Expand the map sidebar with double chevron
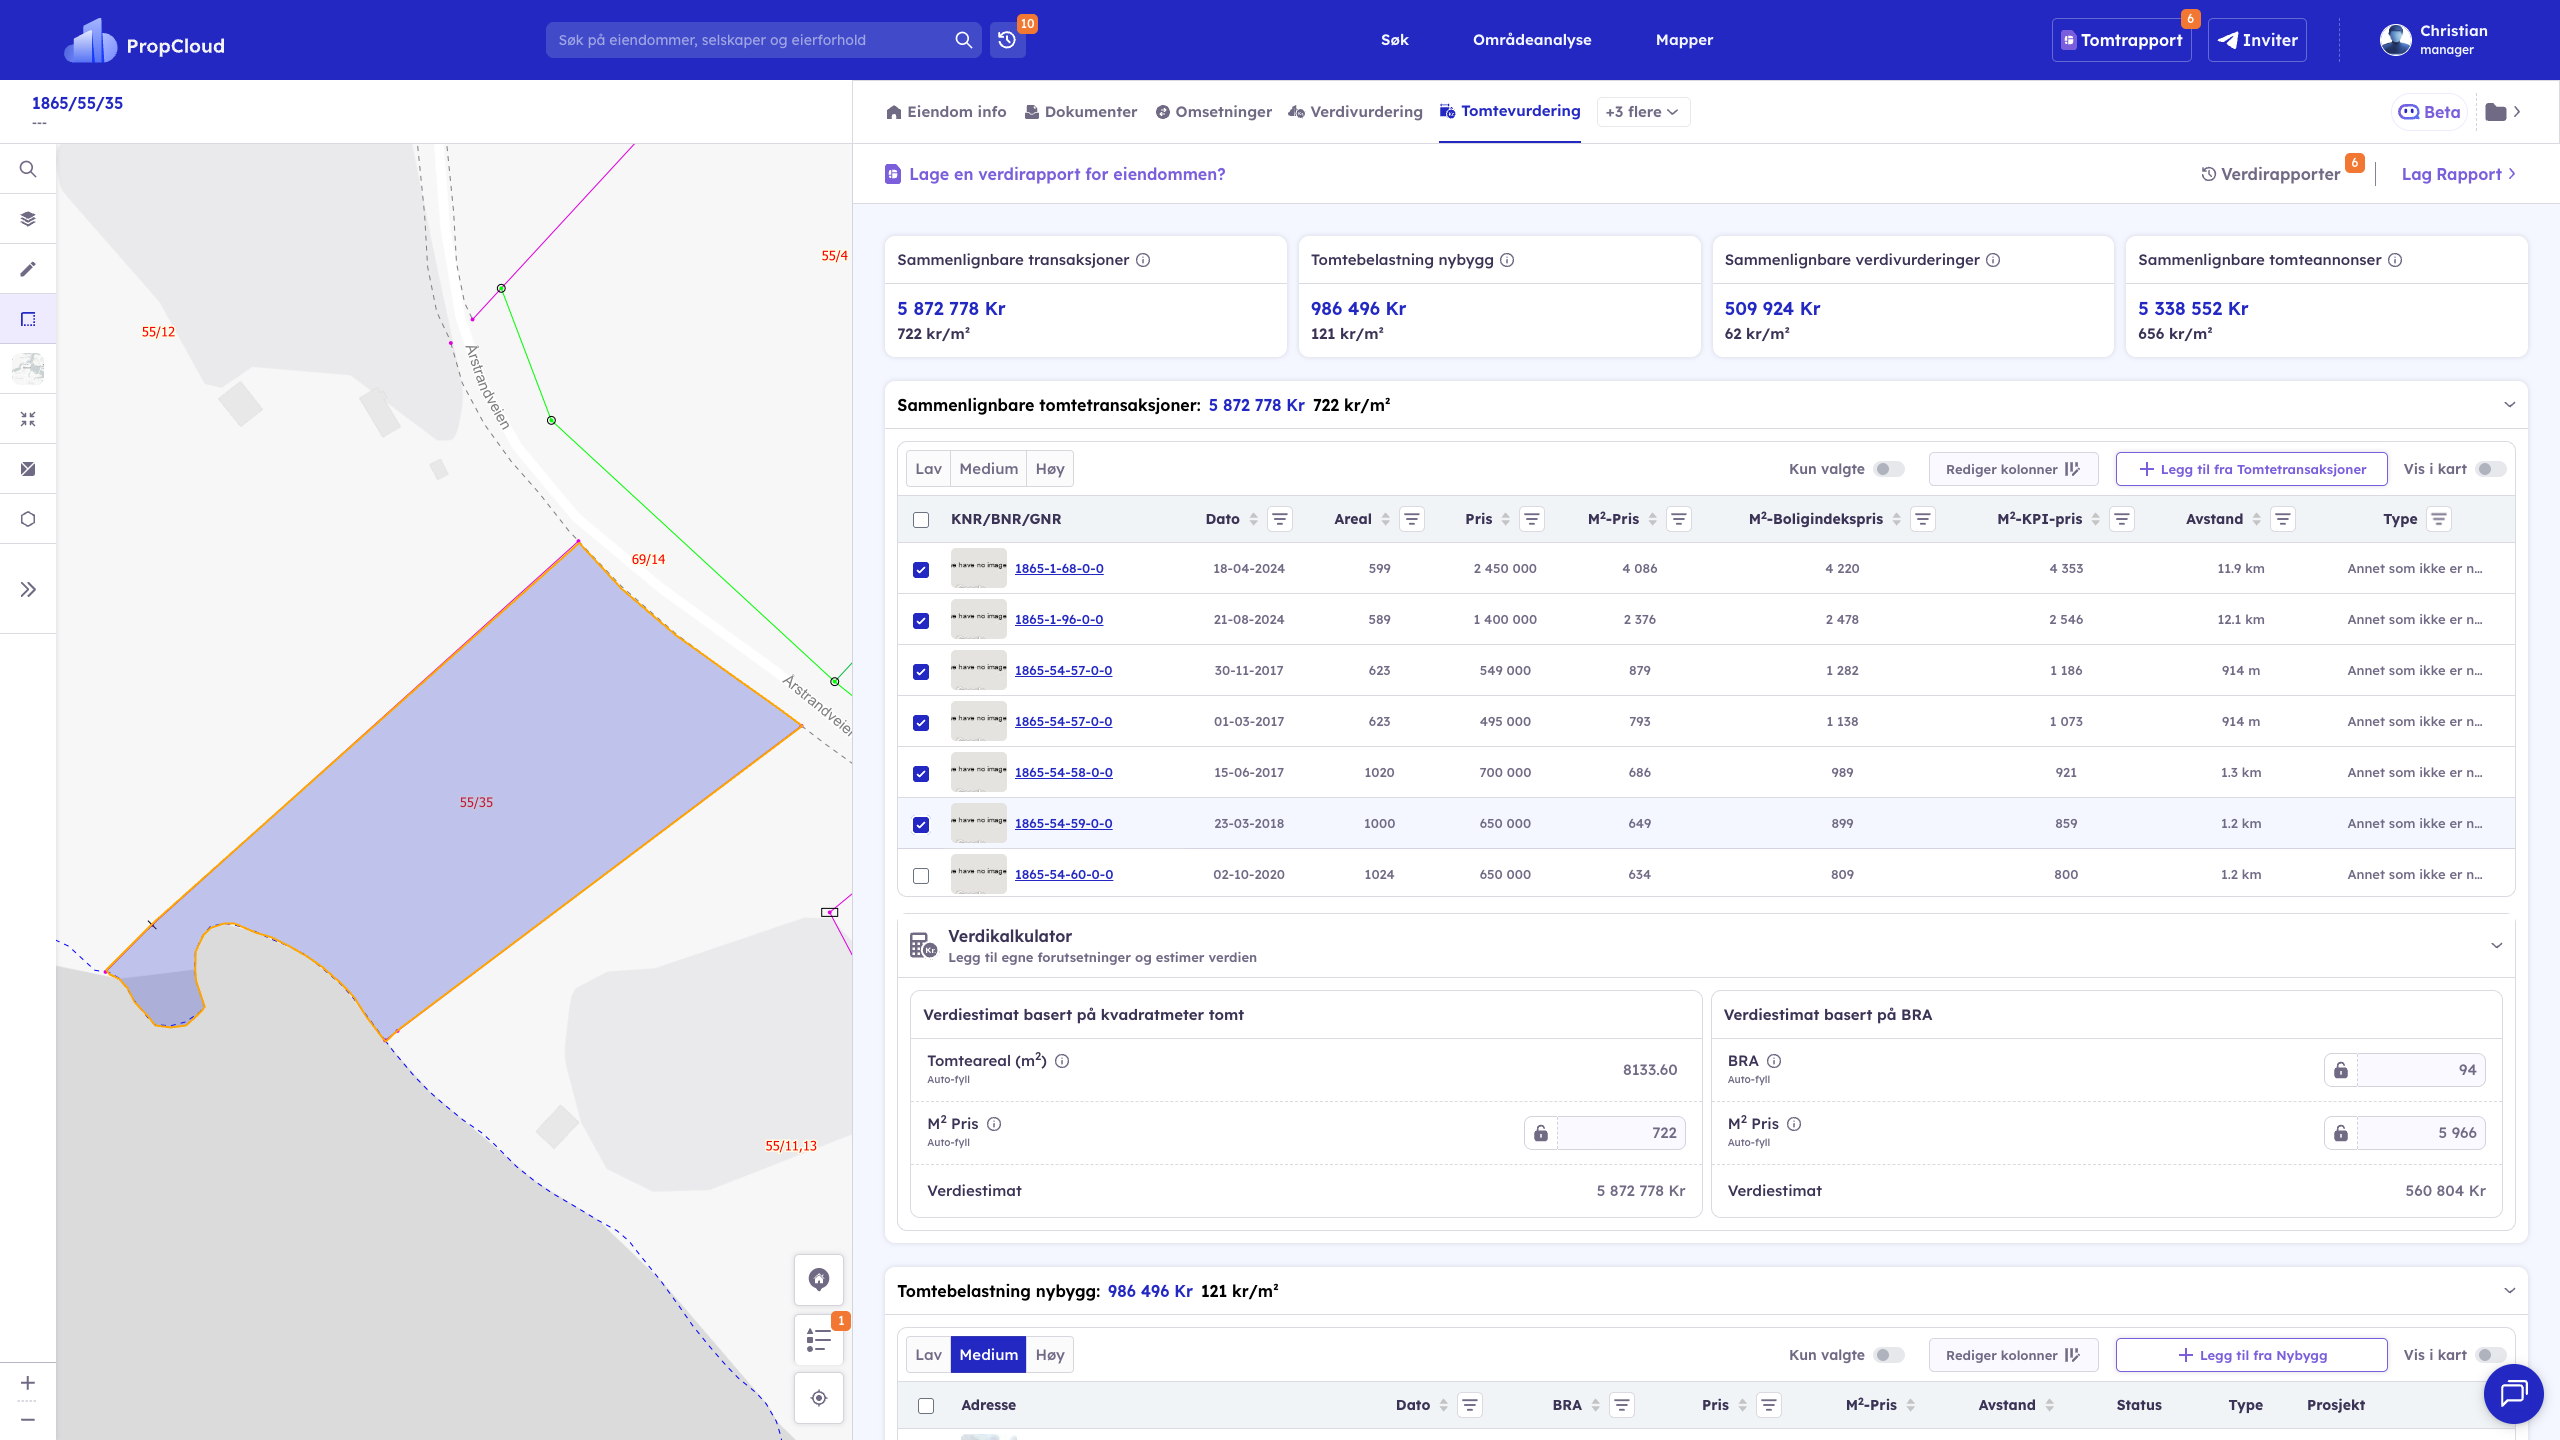Screen dimensions: 2560x1440 coord(28,589)
